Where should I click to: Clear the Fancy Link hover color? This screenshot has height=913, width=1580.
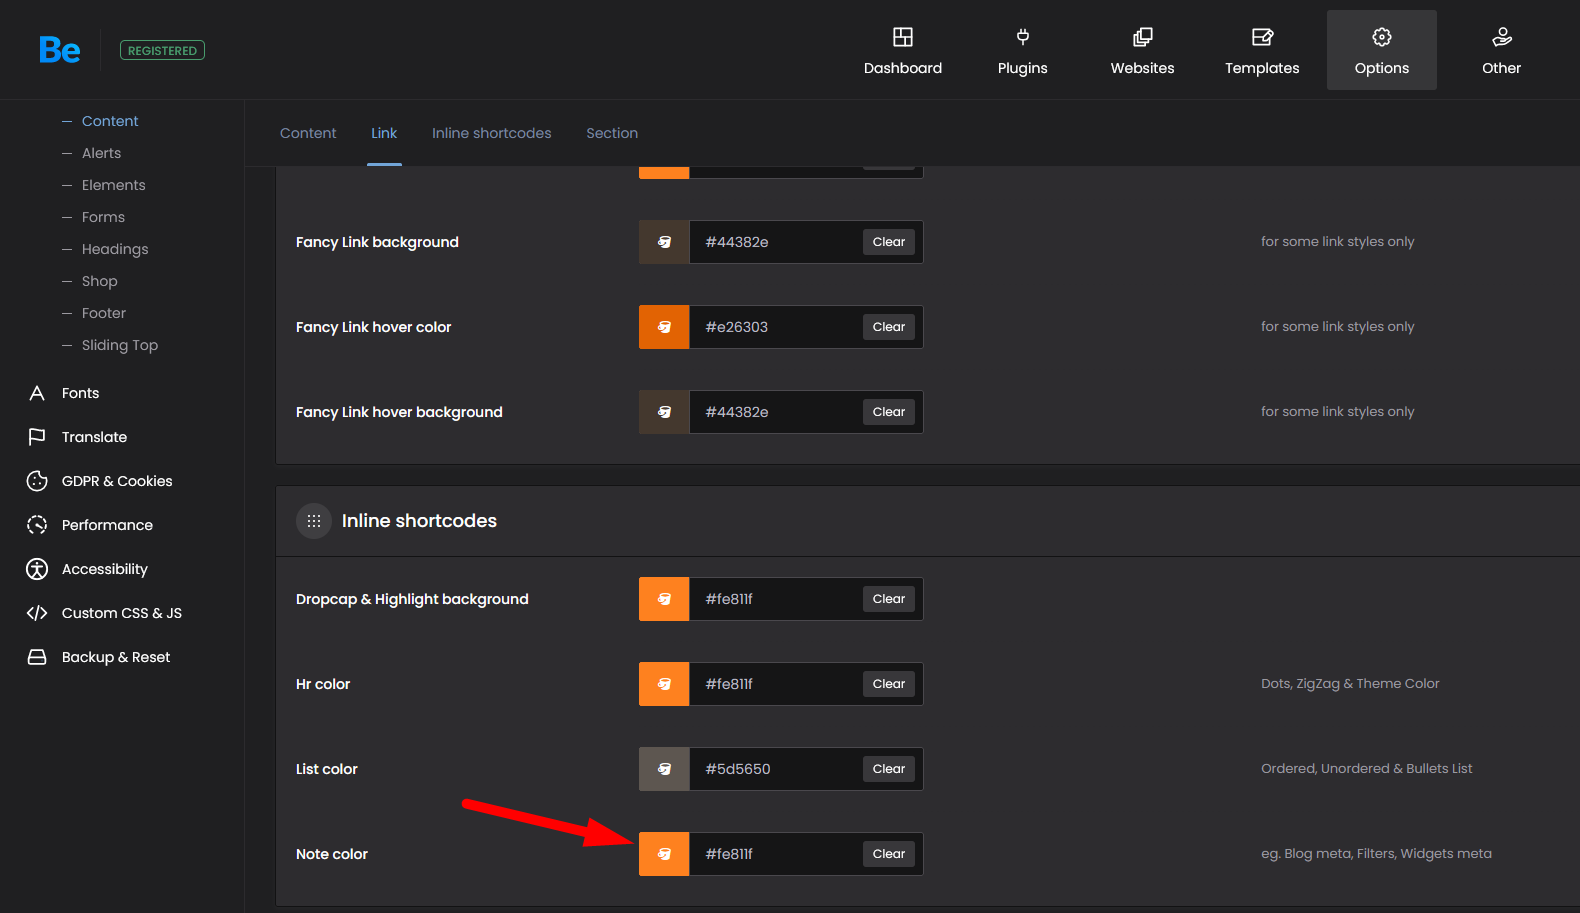[x=889, y=327]
